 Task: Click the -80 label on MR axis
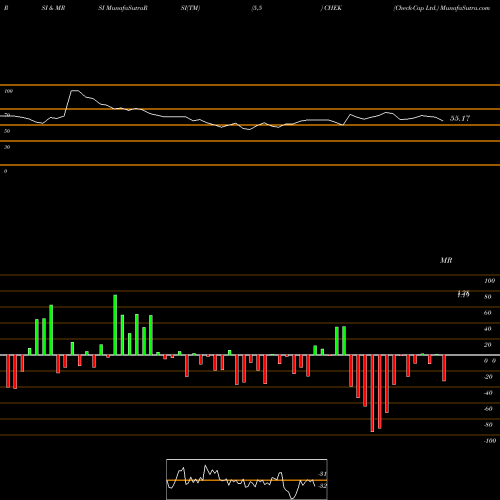488,425
